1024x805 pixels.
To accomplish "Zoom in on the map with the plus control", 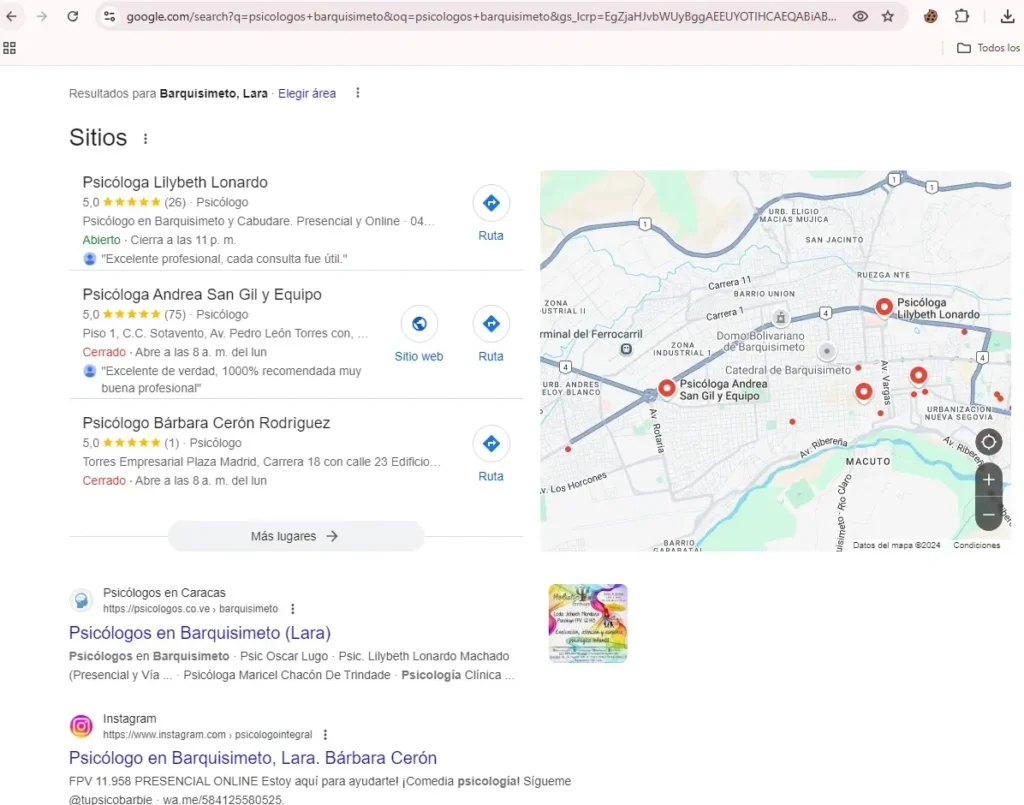I will (x=988, y=479).
